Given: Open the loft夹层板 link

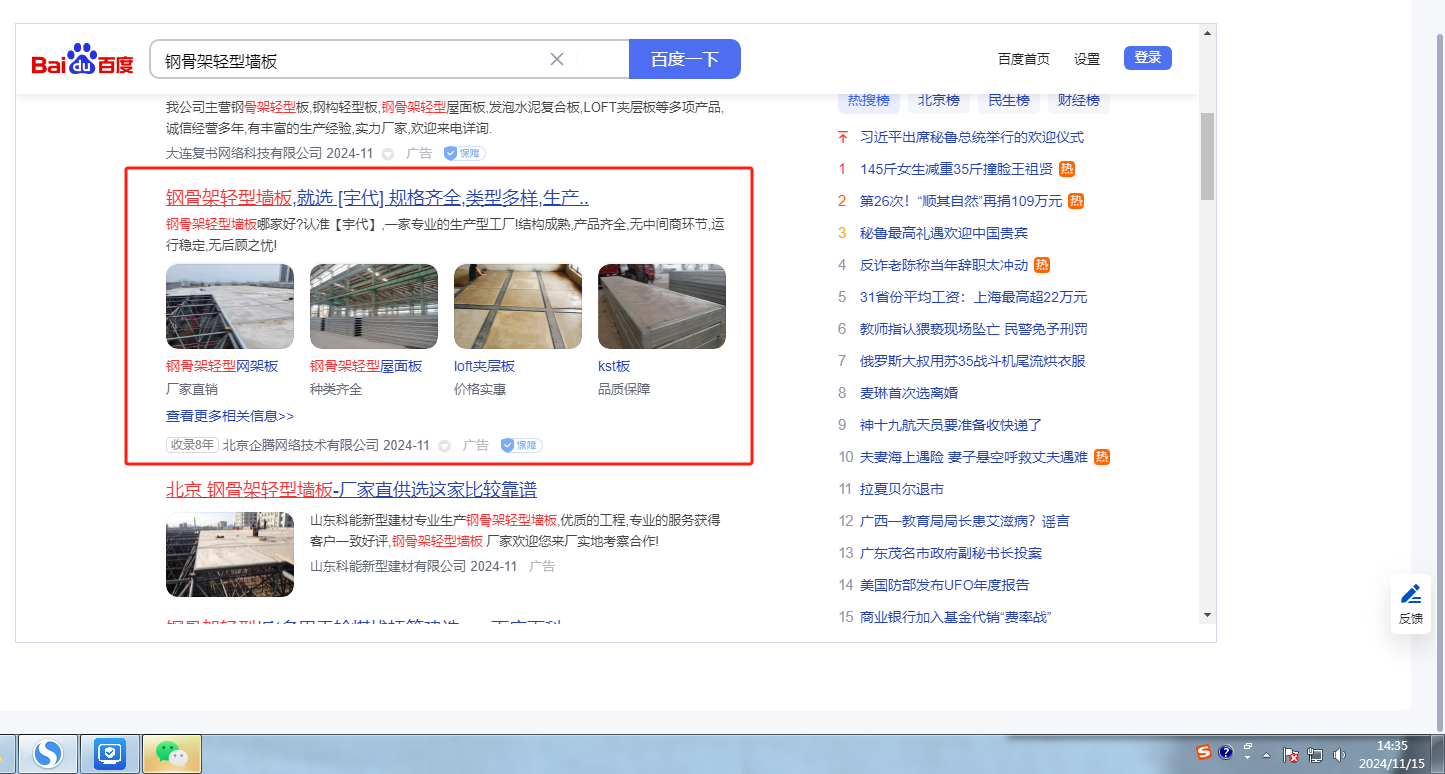Looking at the screenshot, I should click(x=484, y=366).
